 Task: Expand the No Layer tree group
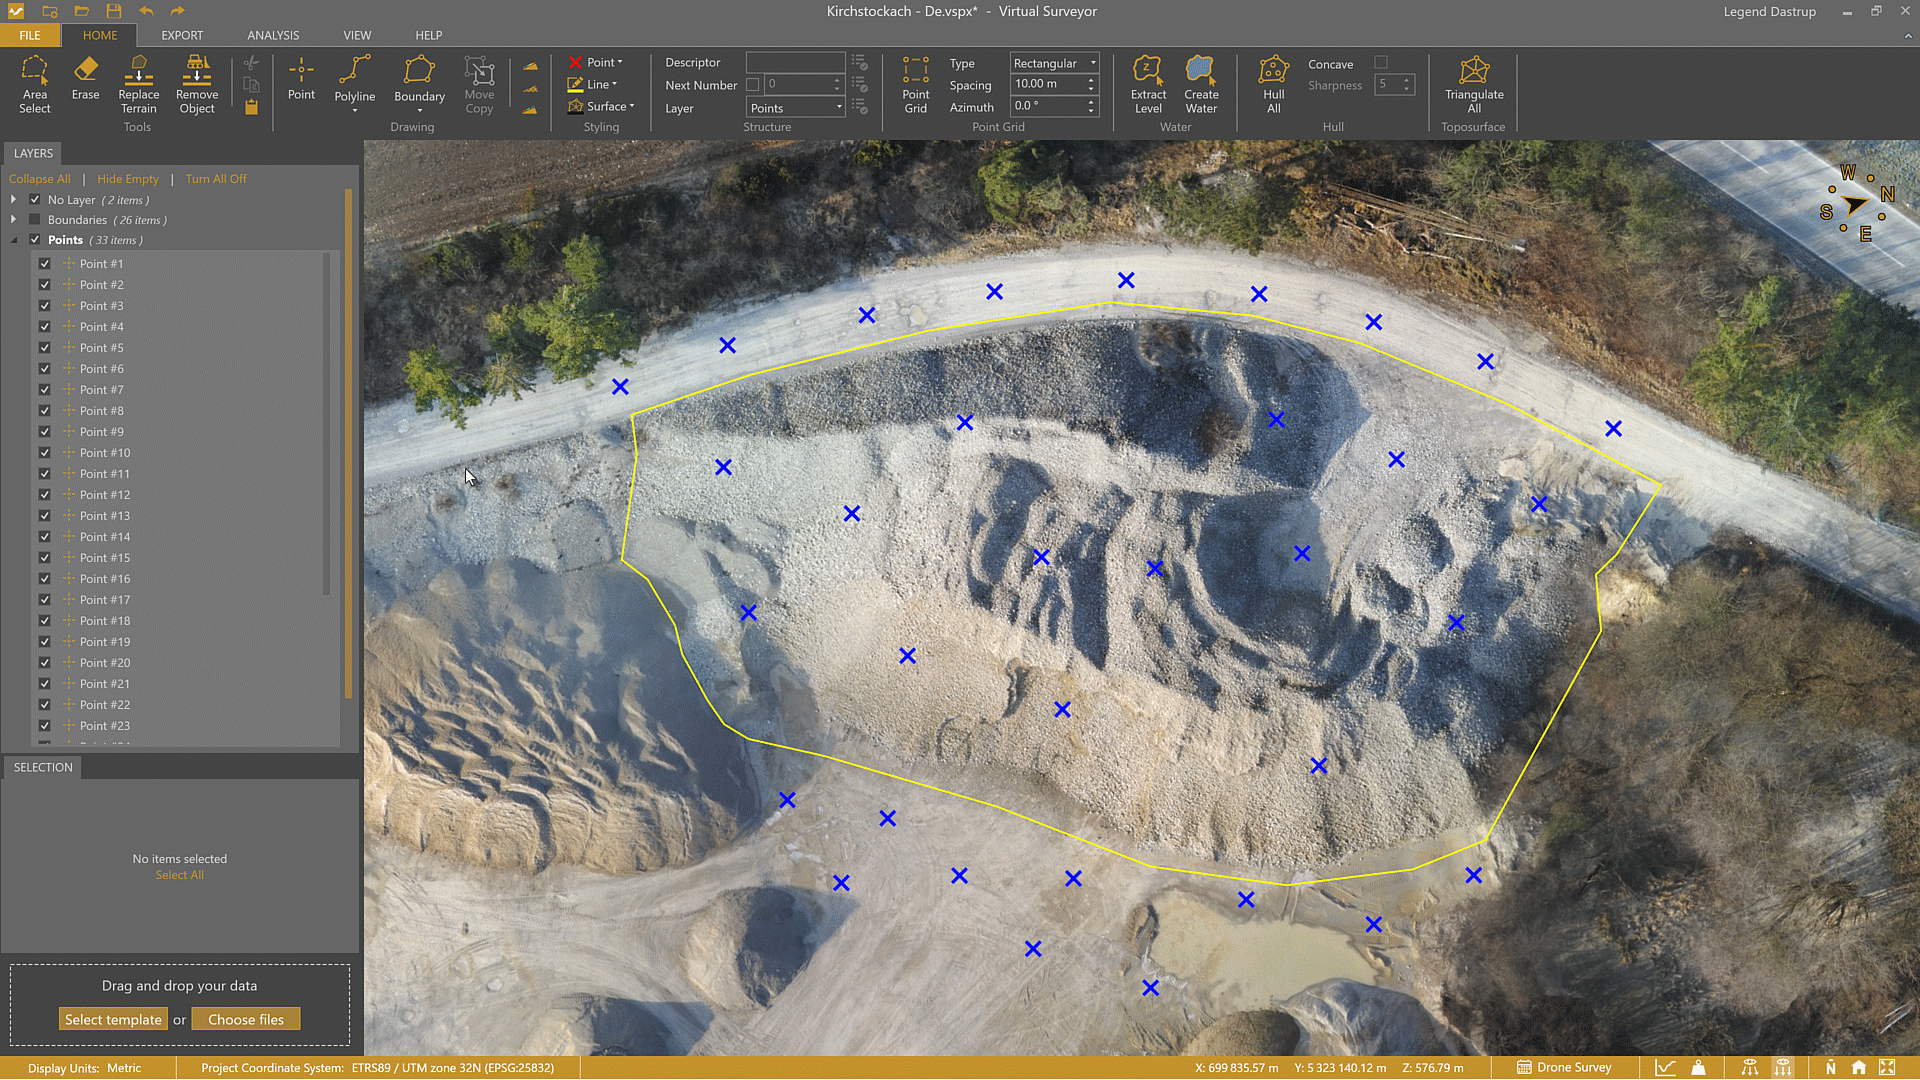pos(13,200)
